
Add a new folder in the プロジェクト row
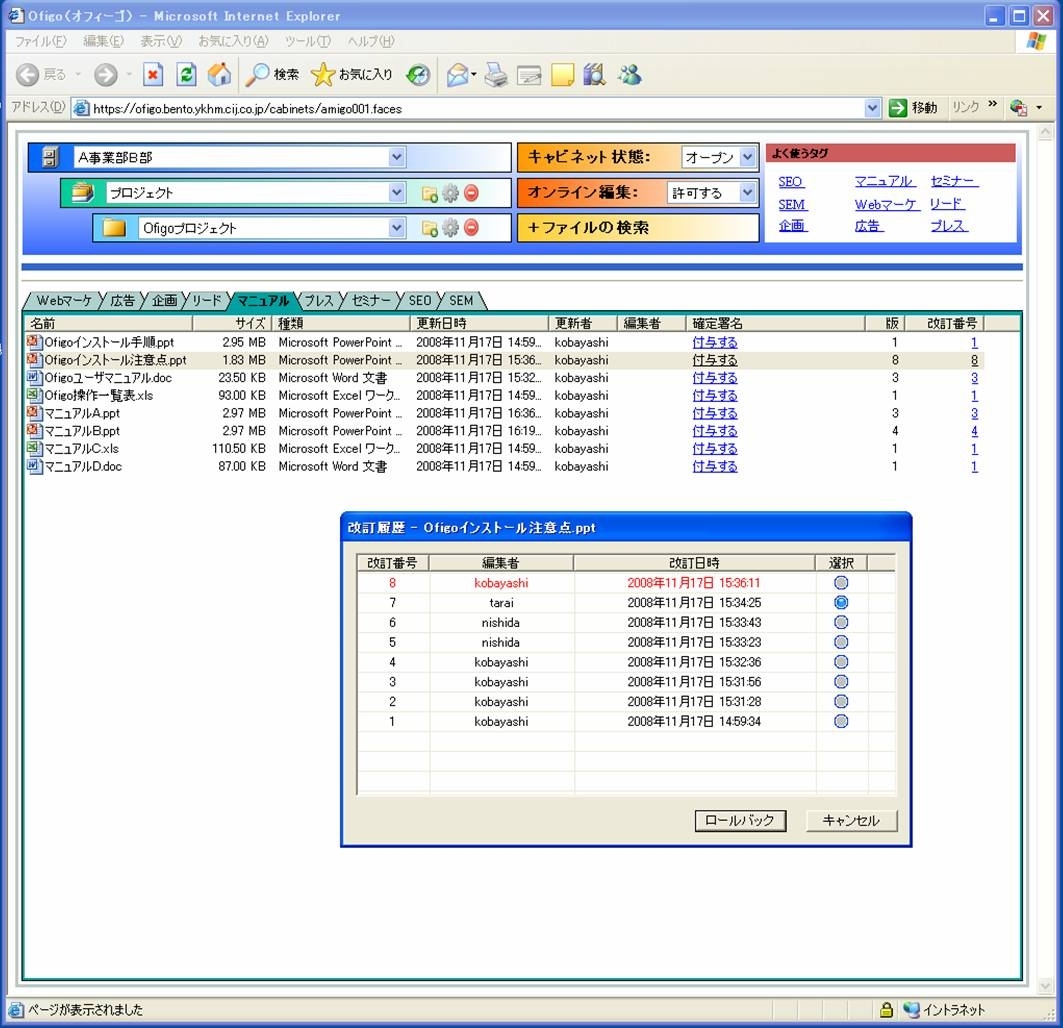pos(429,194)
